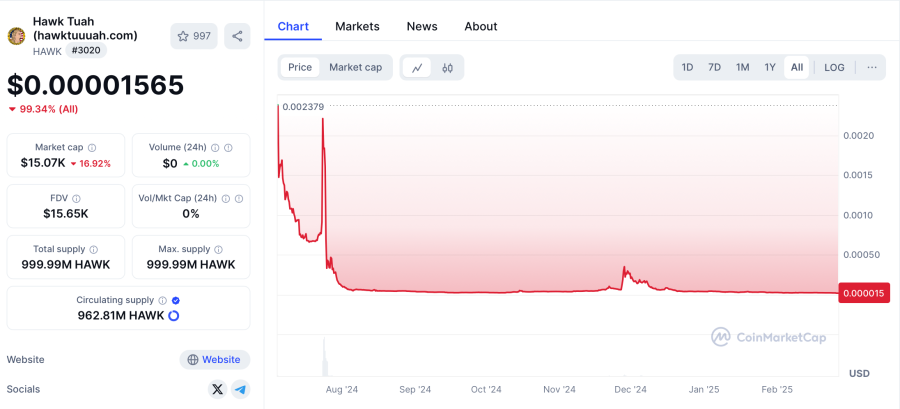Image resolution: width=900 pixels, height=409 pixels.
Task: Open the Chart tab
Action: tap(293, 26)
